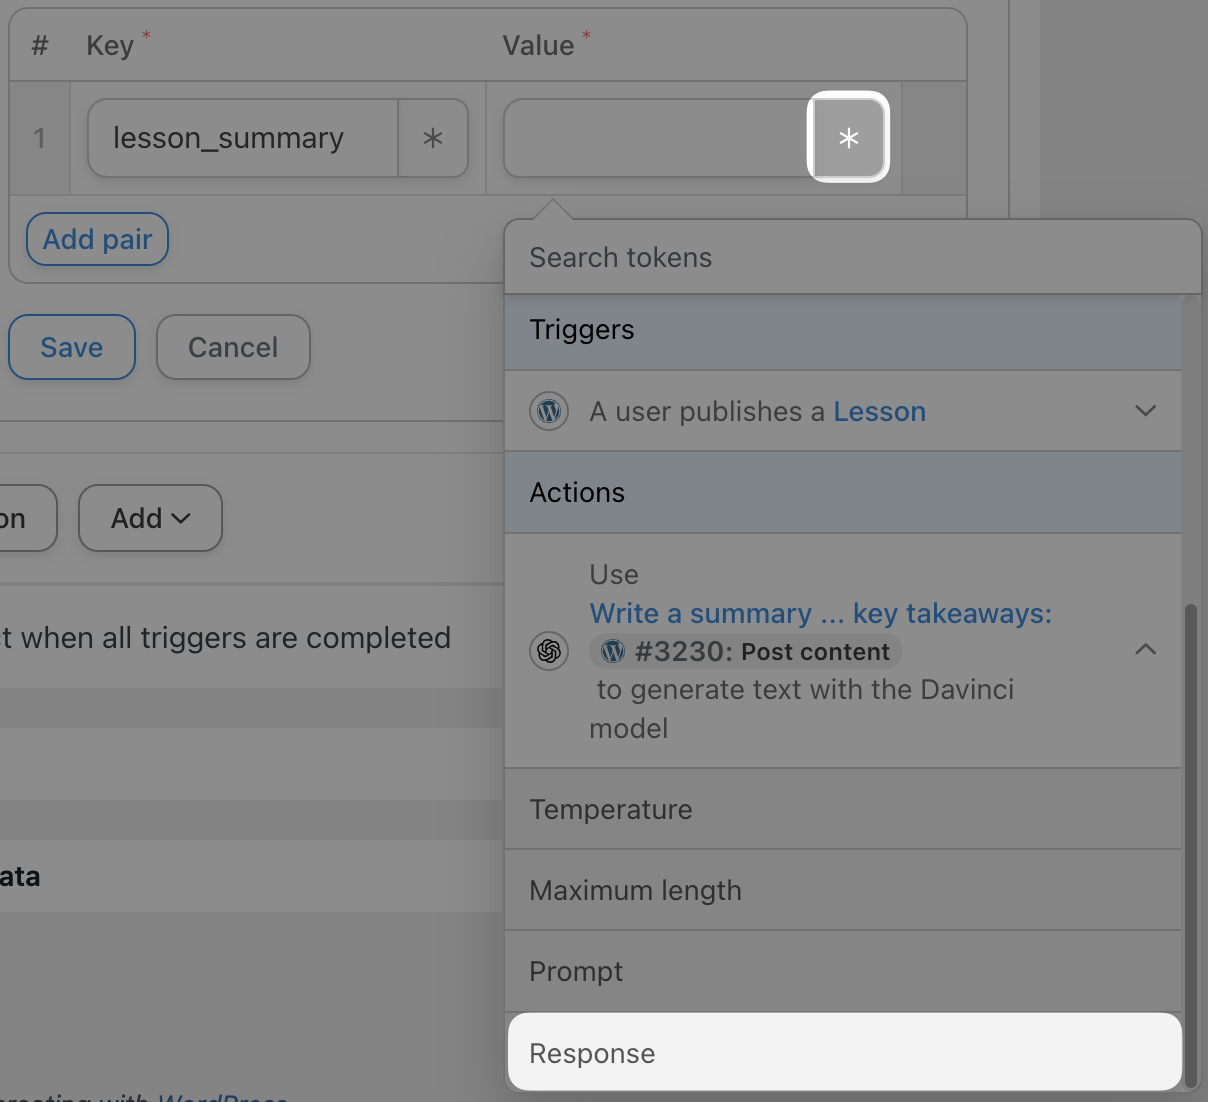Click the Add pair button
Screen dimensions: 1208x1102
pyautogui.click(x=97, y=239)
